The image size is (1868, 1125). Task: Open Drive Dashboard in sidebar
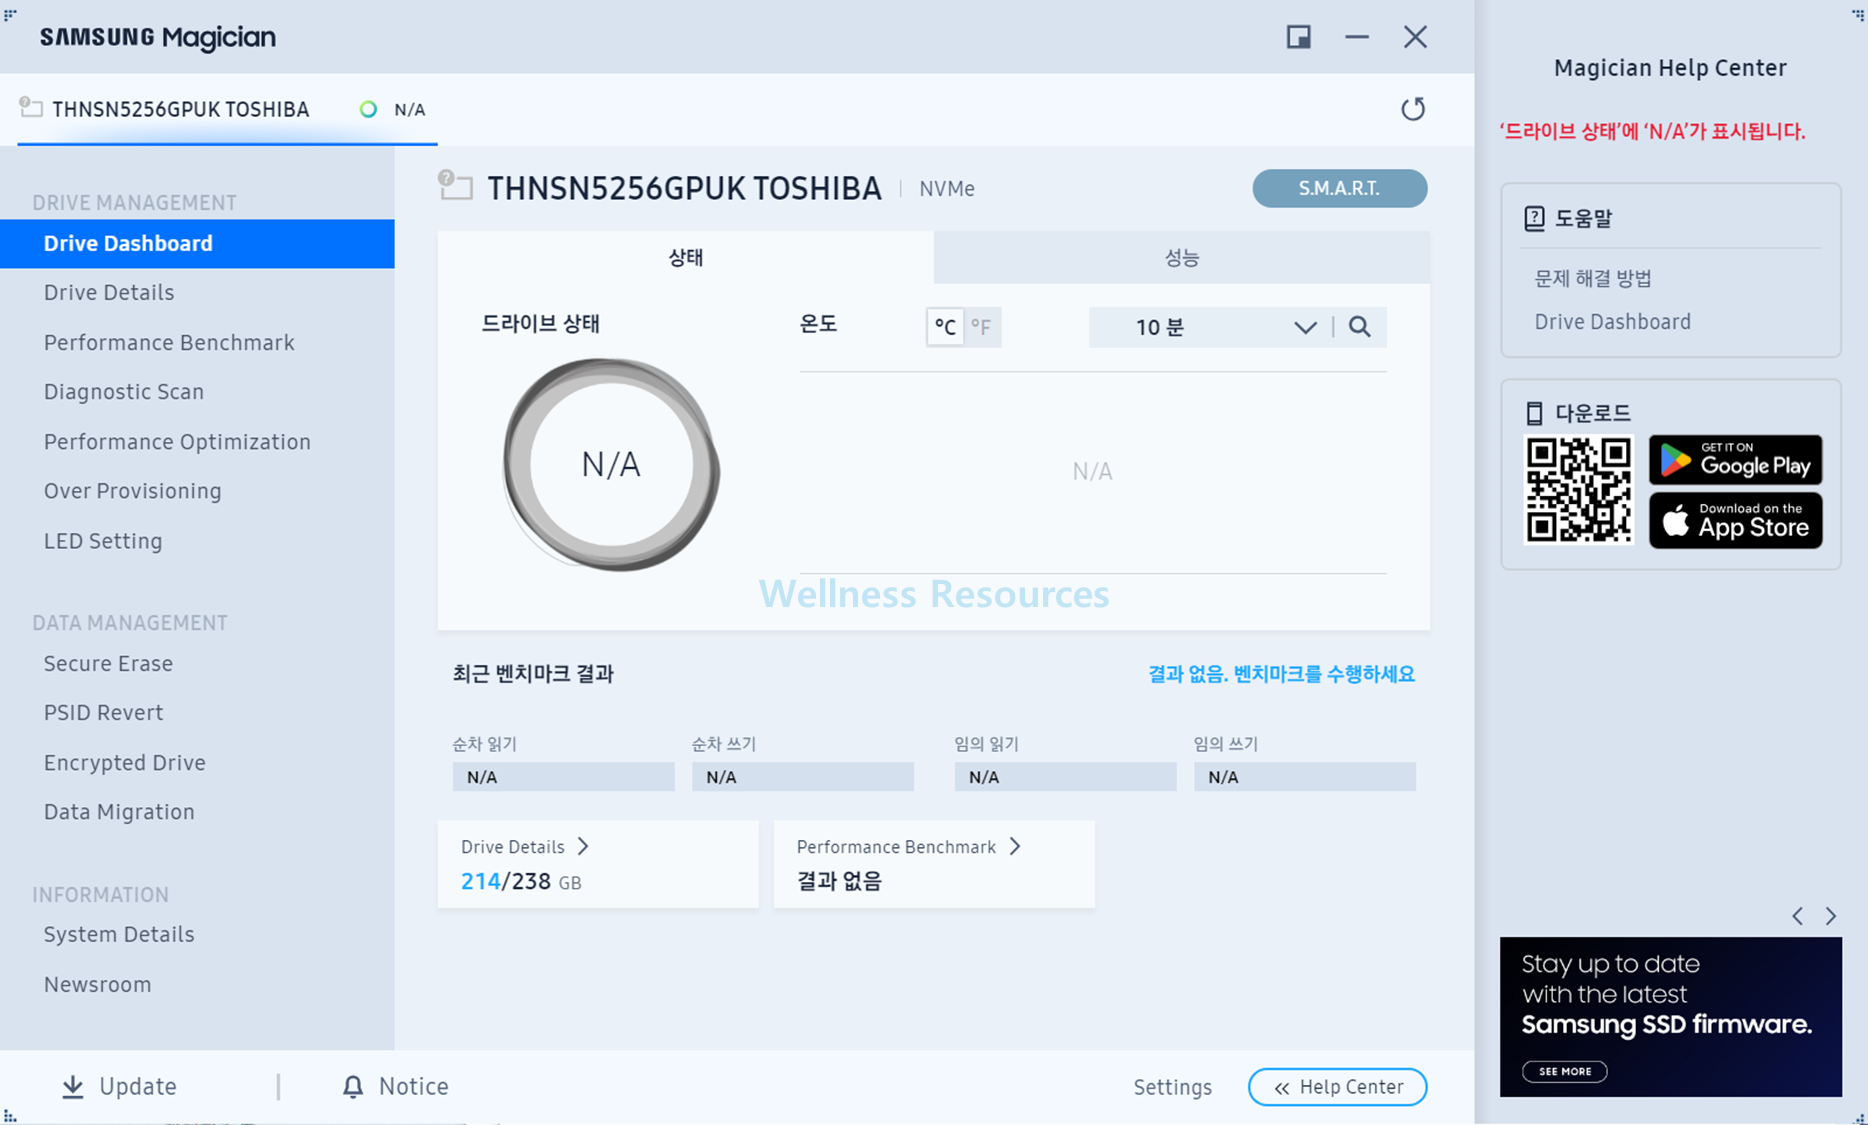point(197,244)
